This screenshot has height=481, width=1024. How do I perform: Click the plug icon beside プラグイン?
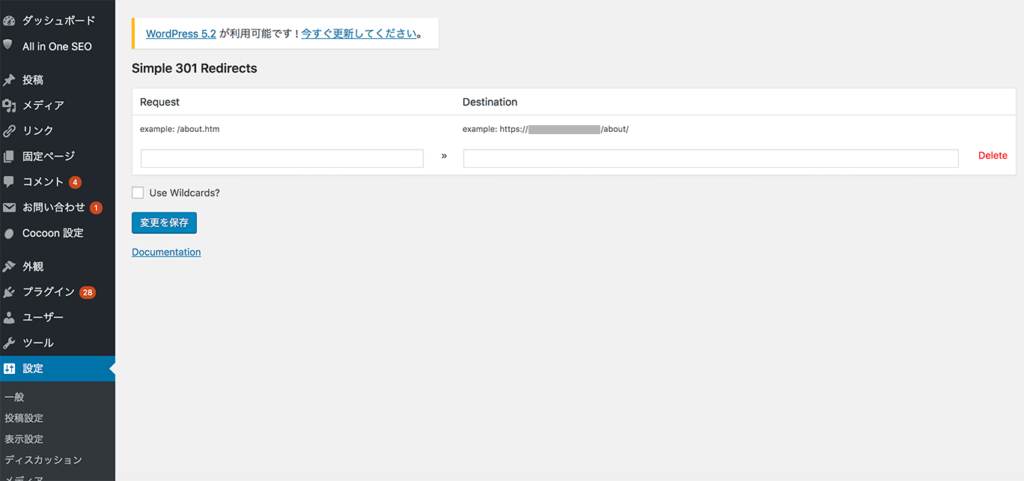tap(8, 292)
